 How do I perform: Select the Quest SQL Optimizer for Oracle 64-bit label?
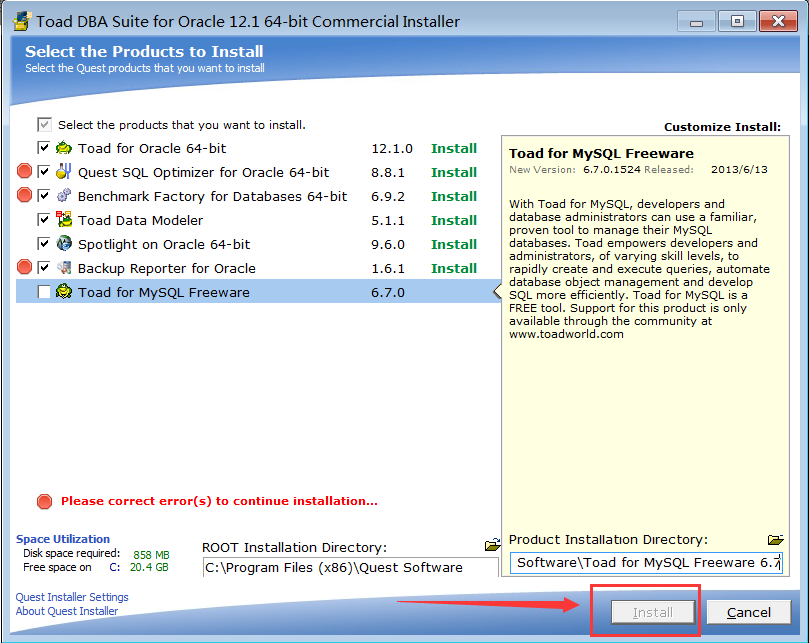203,172
